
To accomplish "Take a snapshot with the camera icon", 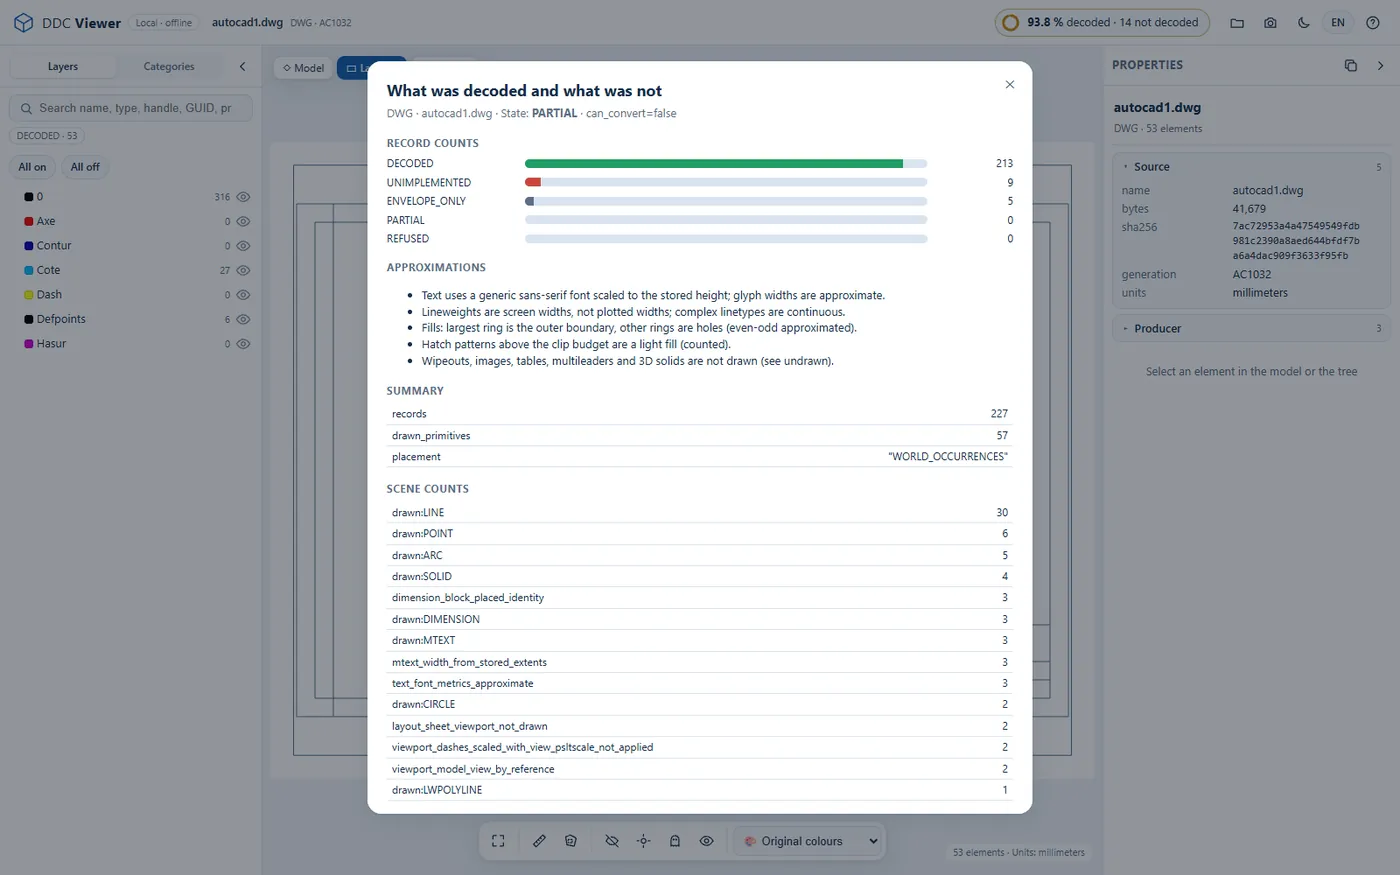I will (x=1270, y=23).
